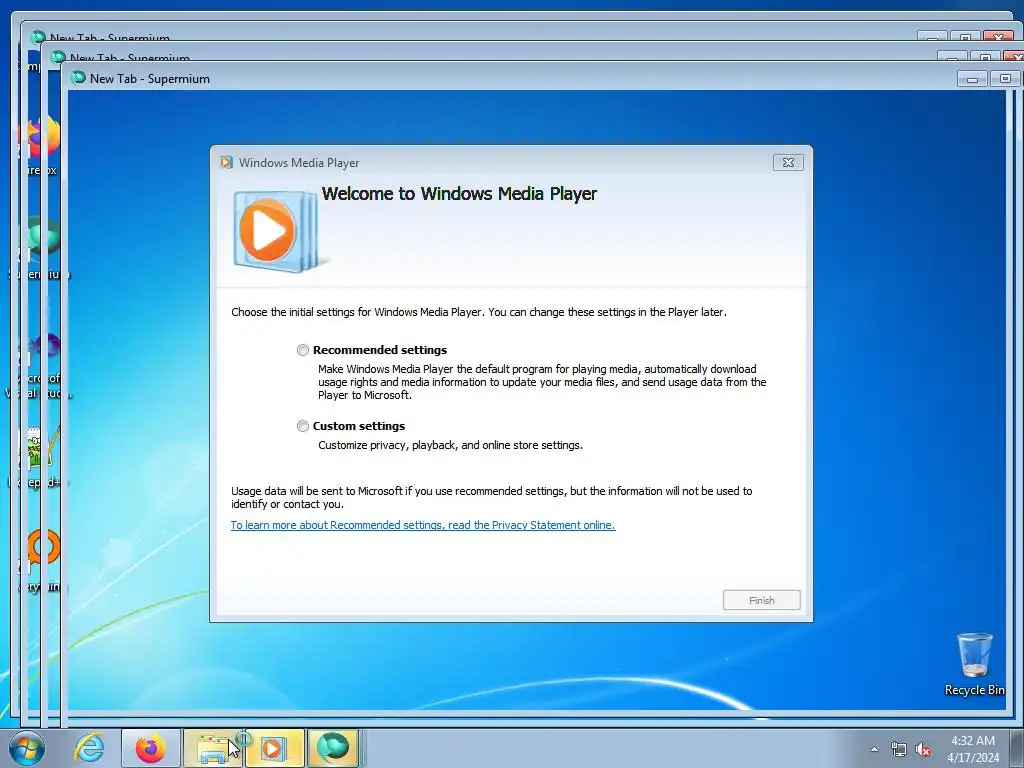Launch Internet Explorer from the taskbar
This screenshot has height=768, width=1024.
89,748
